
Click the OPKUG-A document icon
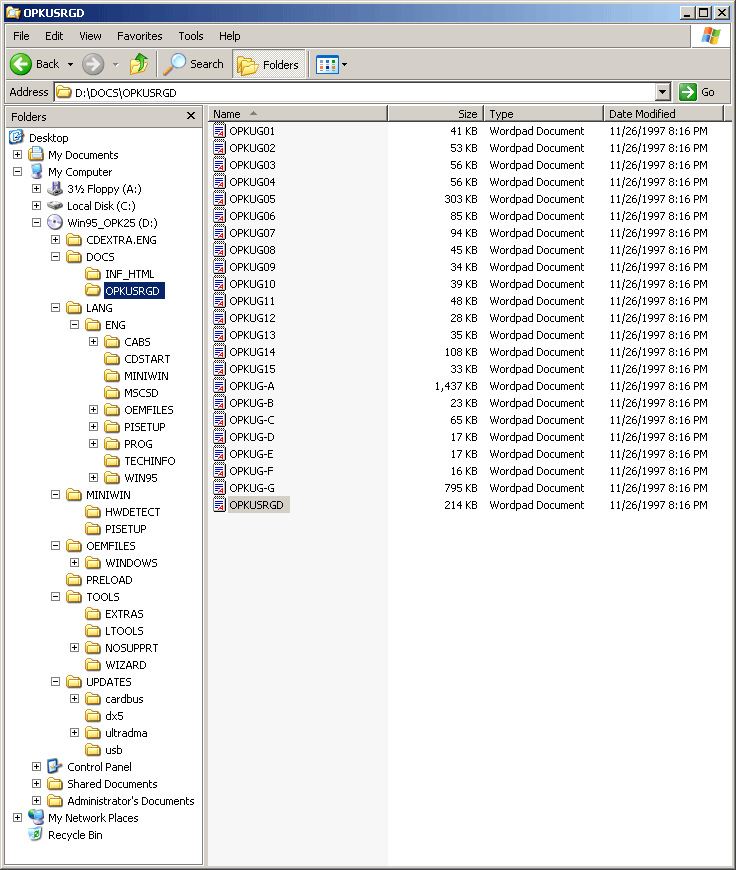click(220, 386)
